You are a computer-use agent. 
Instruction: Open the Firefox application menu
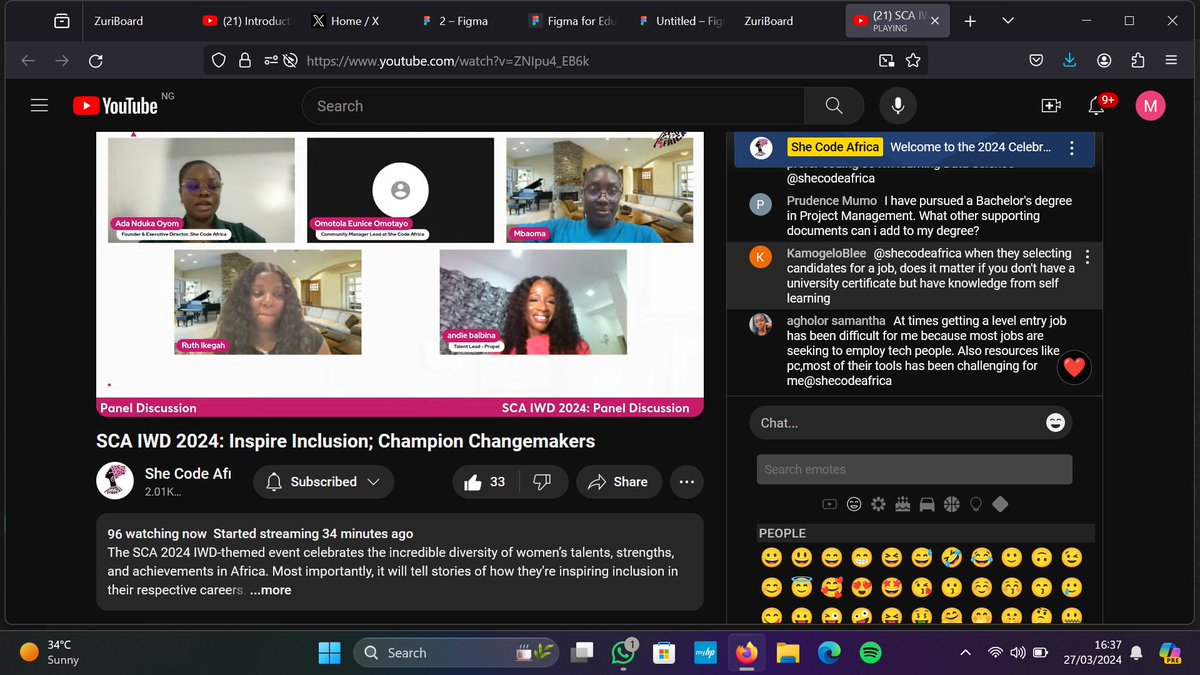click(x=1171, y=61)
